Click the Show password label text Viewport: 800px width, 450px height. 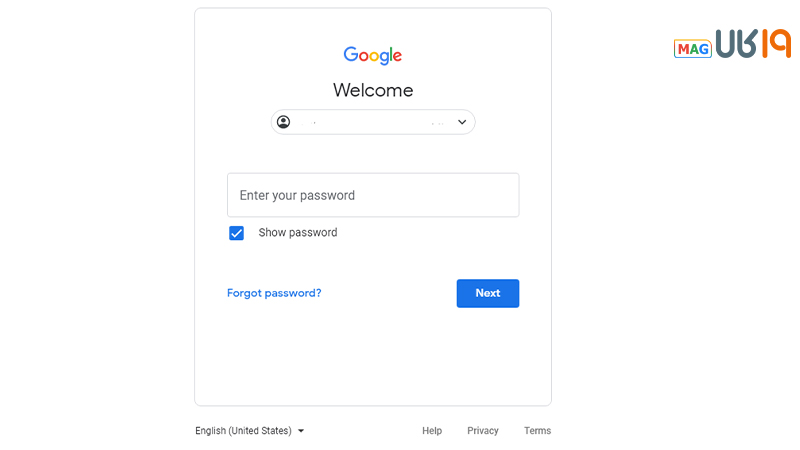[298, 233]
